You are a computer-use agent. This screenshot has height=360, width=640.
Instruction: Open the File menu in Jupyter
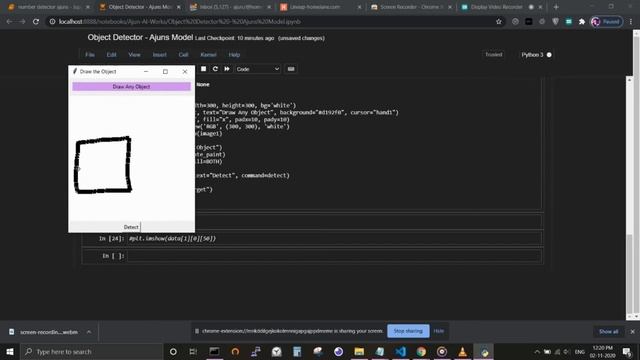point(90,55)
